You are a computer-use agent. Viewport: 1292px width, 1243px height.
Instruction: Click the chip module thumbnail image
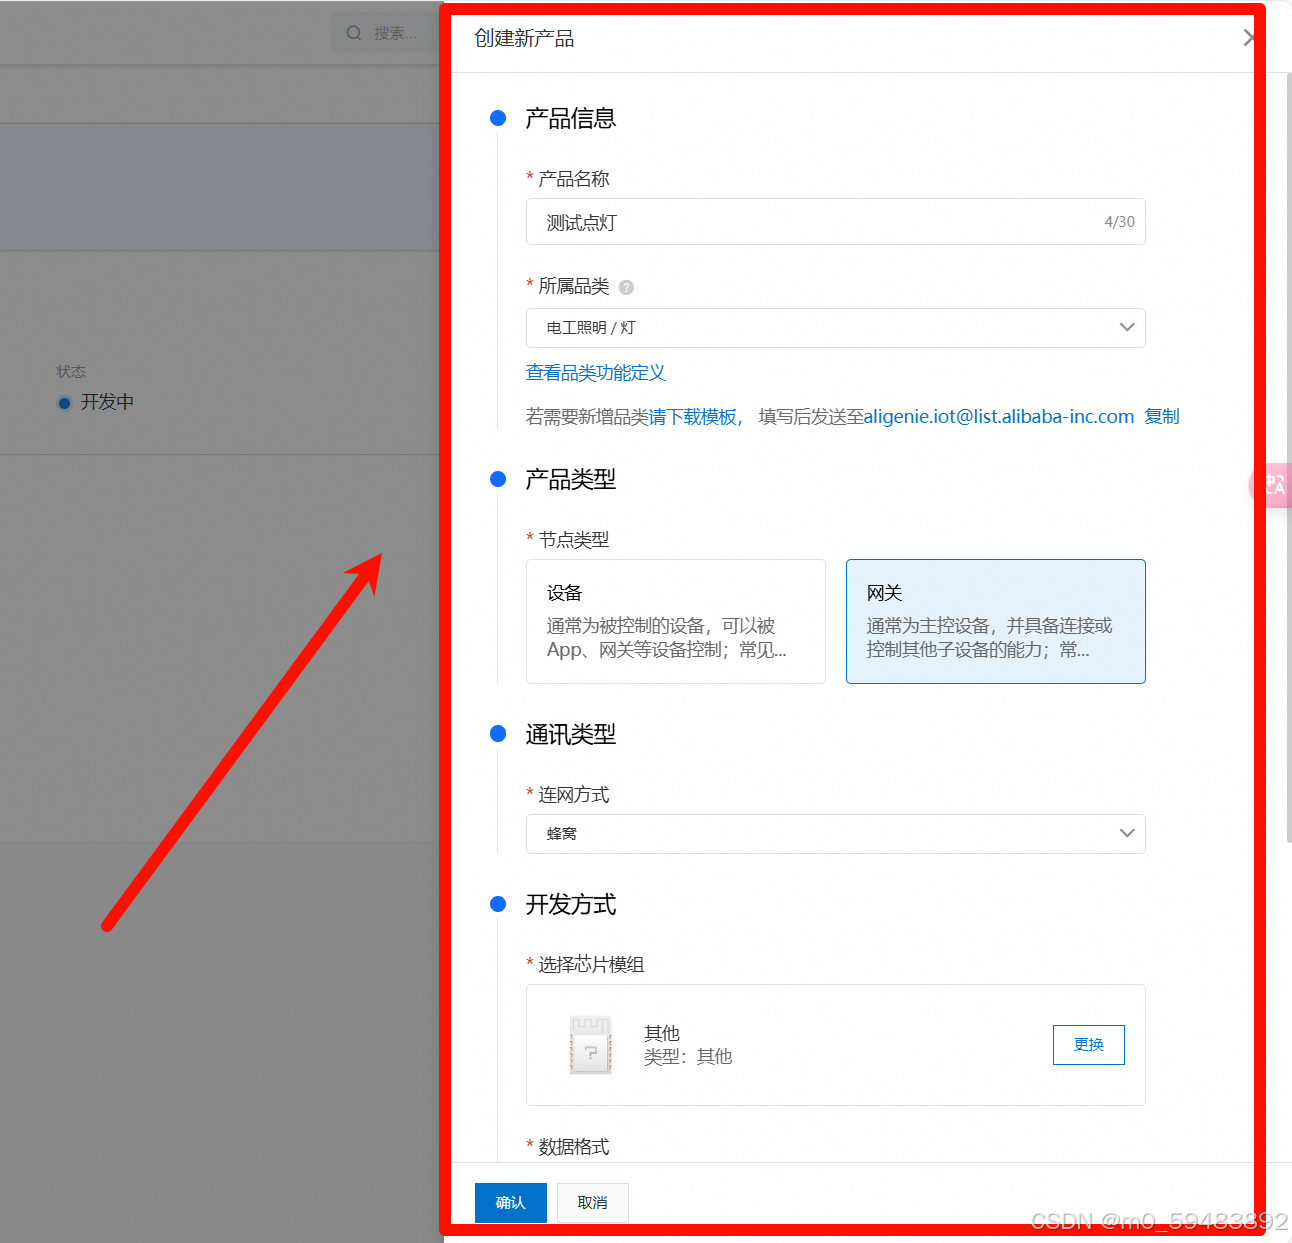pyautogui.click(x=590, y=1044)
